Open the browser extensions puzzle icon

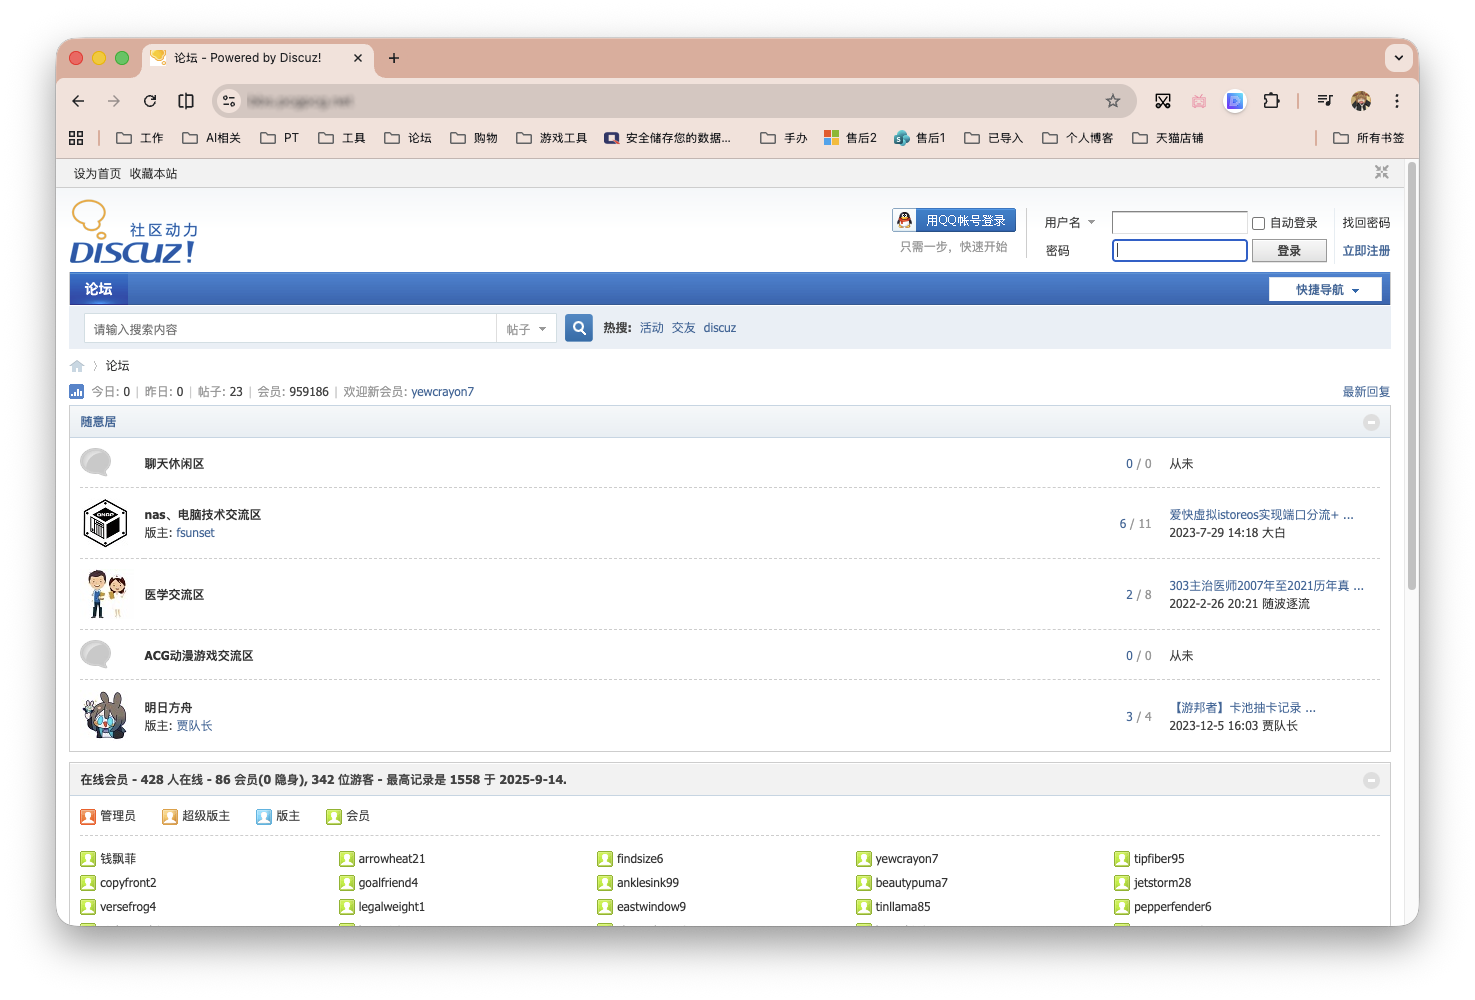pos(1271,101)
